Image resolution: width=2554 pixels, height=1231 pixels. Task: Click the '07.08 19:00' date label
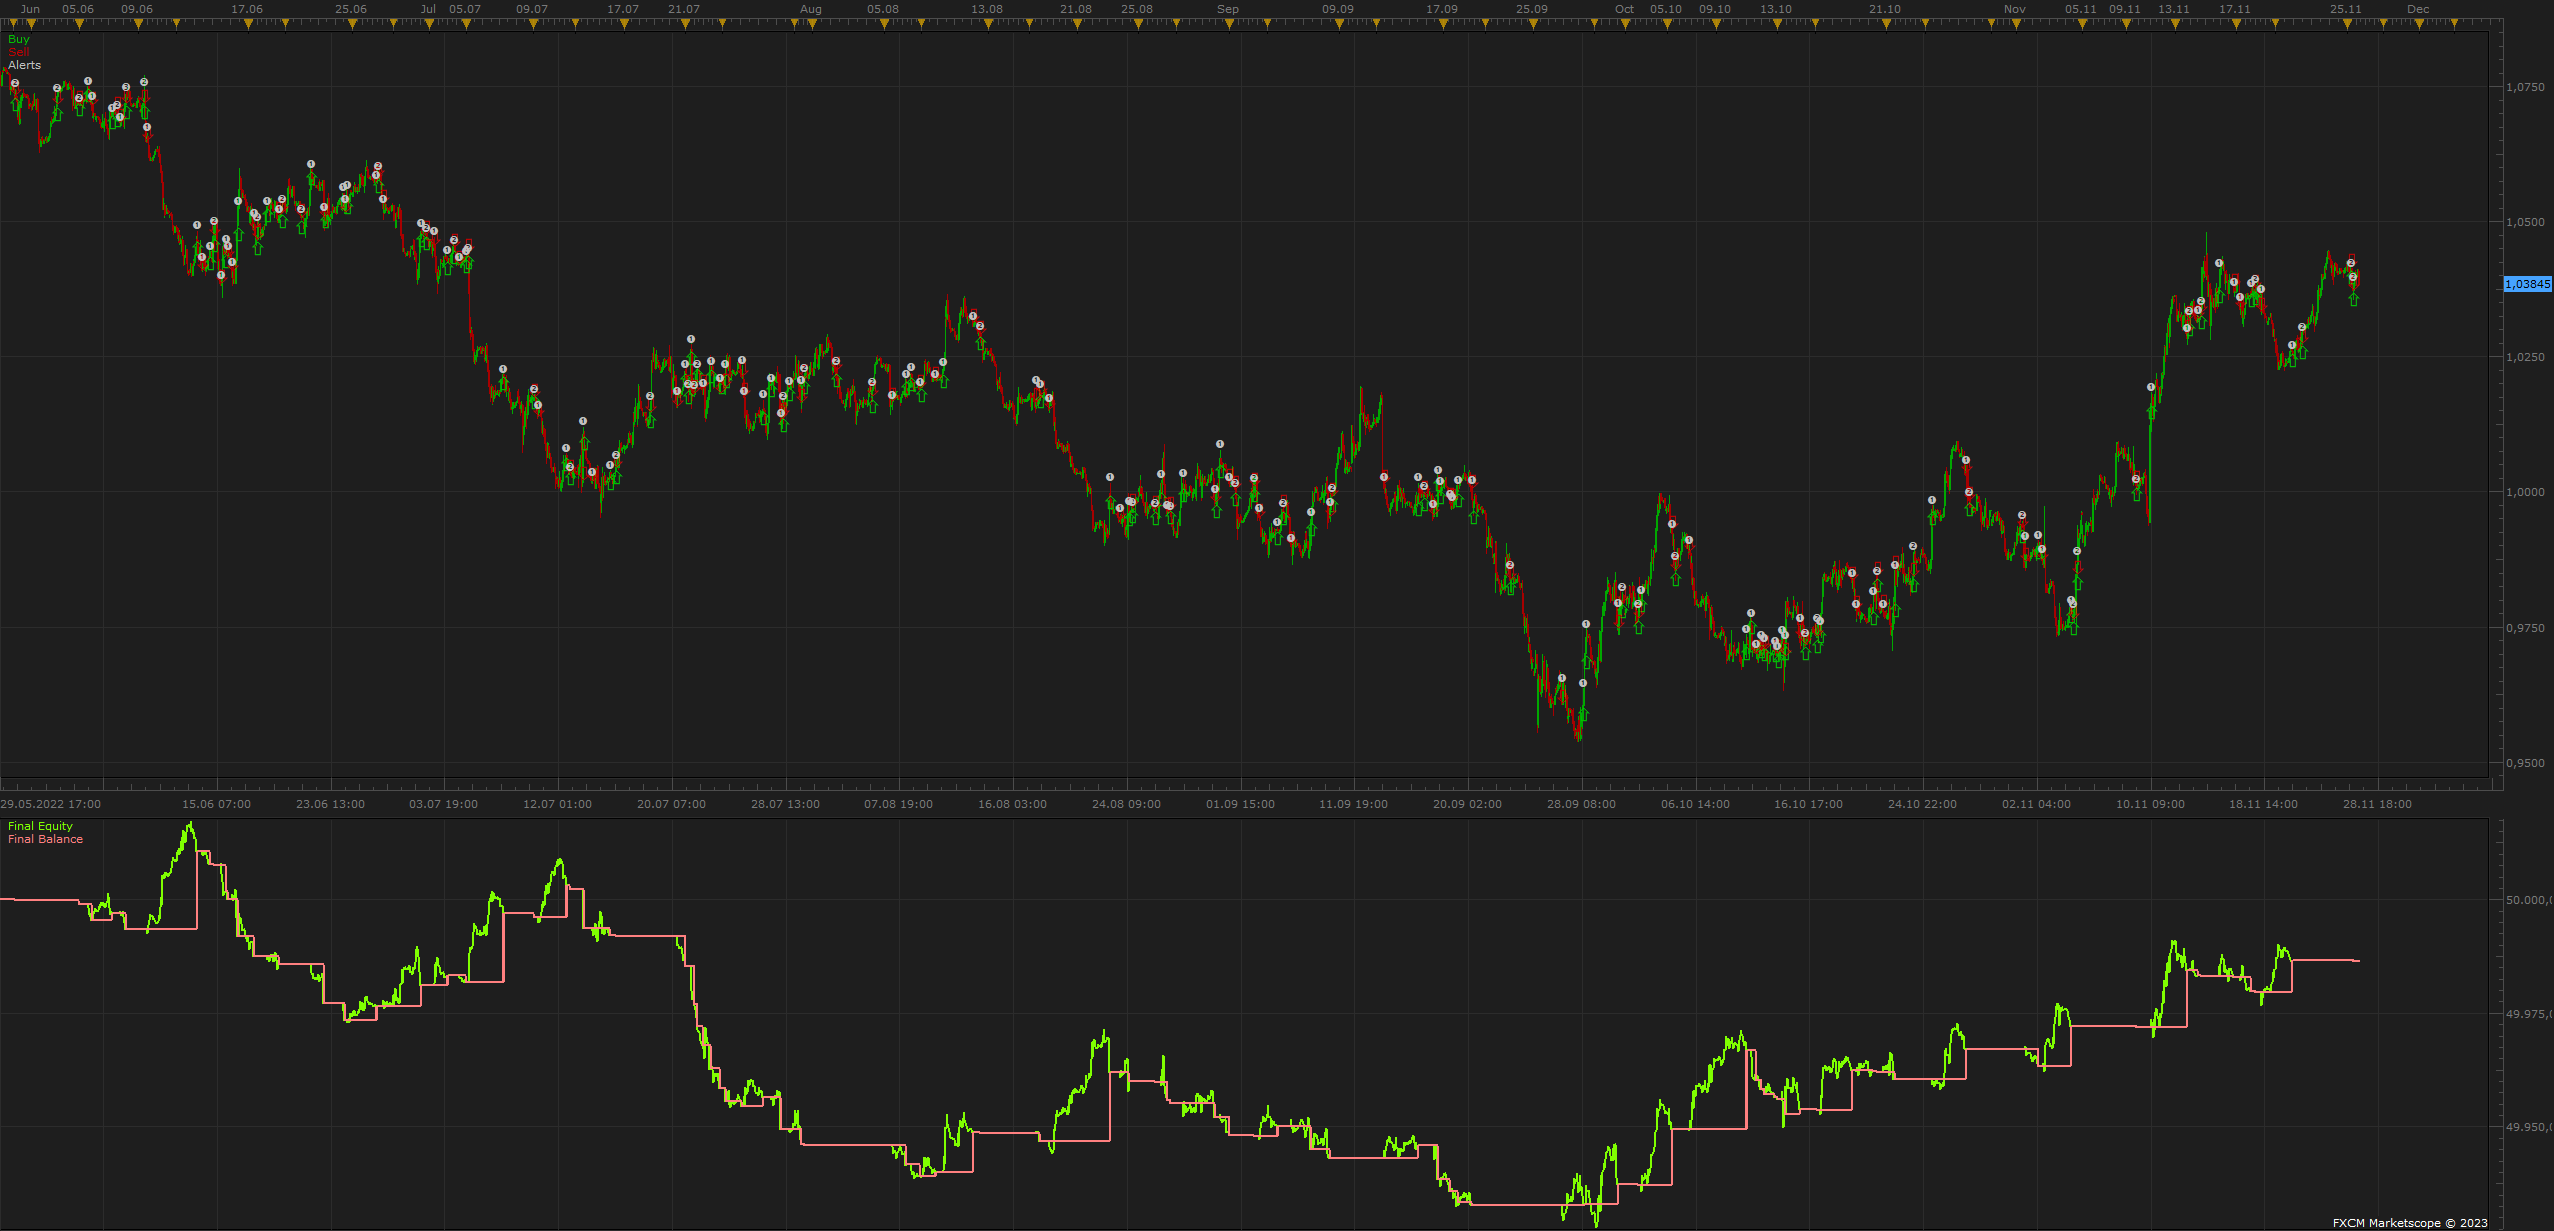[x=898, y=804]
